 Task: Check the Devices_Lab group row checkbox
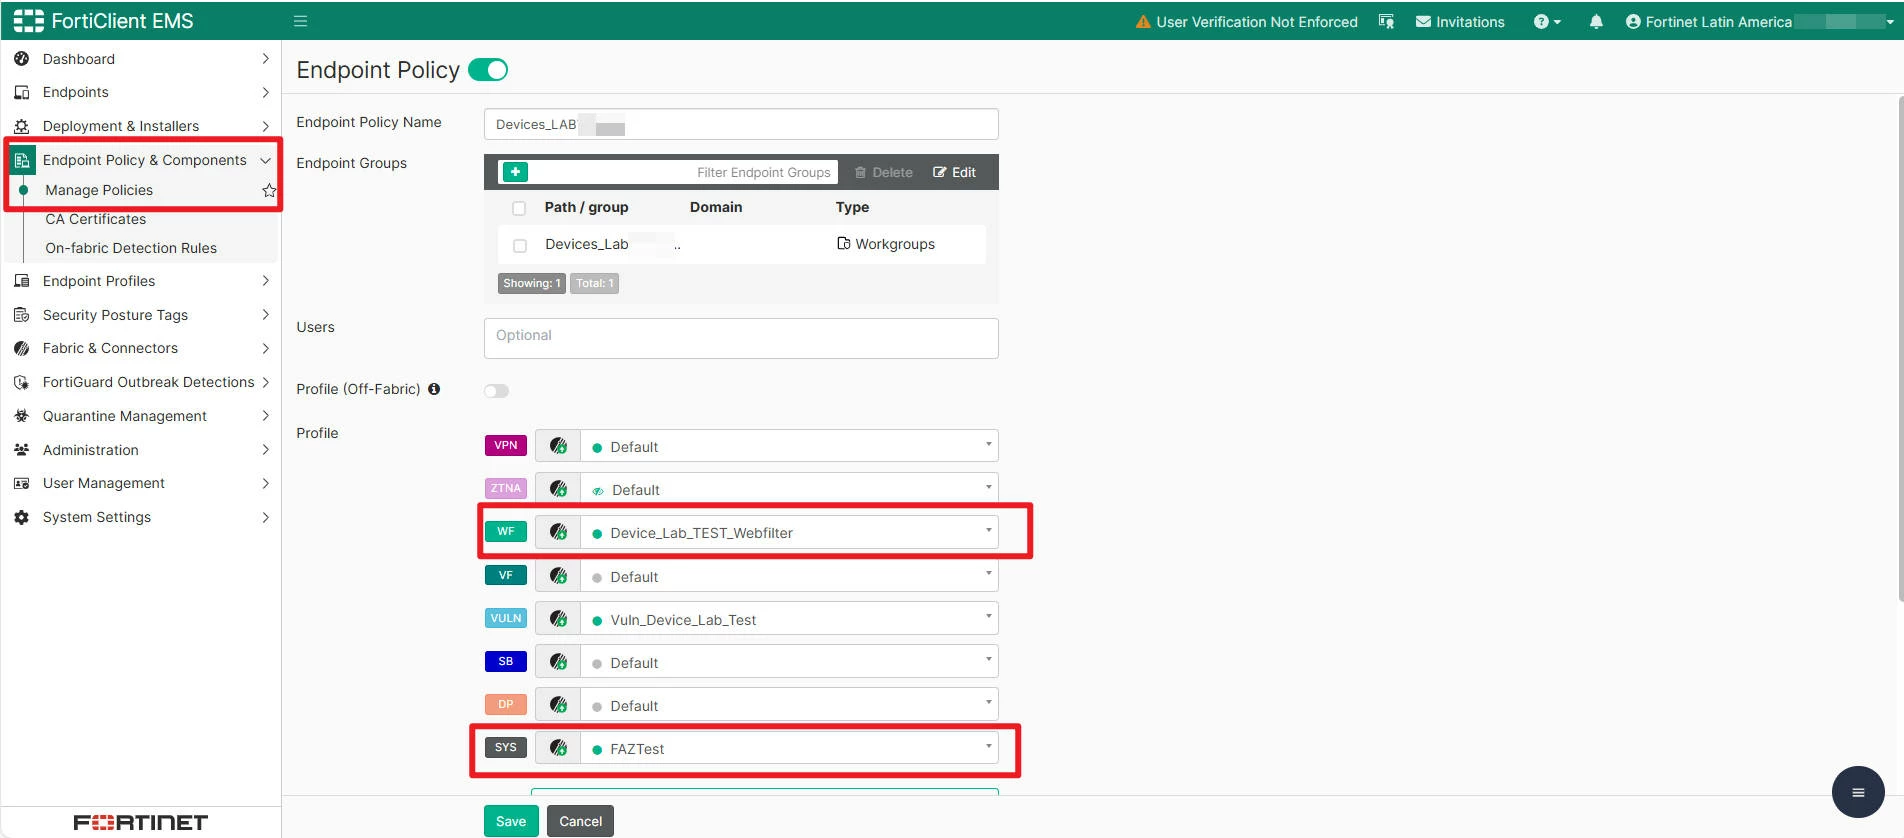[x=520, y=245]
